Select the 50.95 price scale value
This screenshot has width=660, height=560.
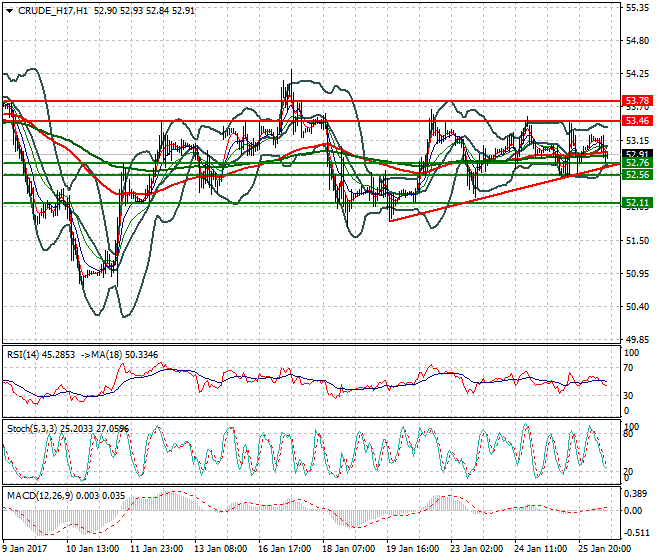click(637, 274)
